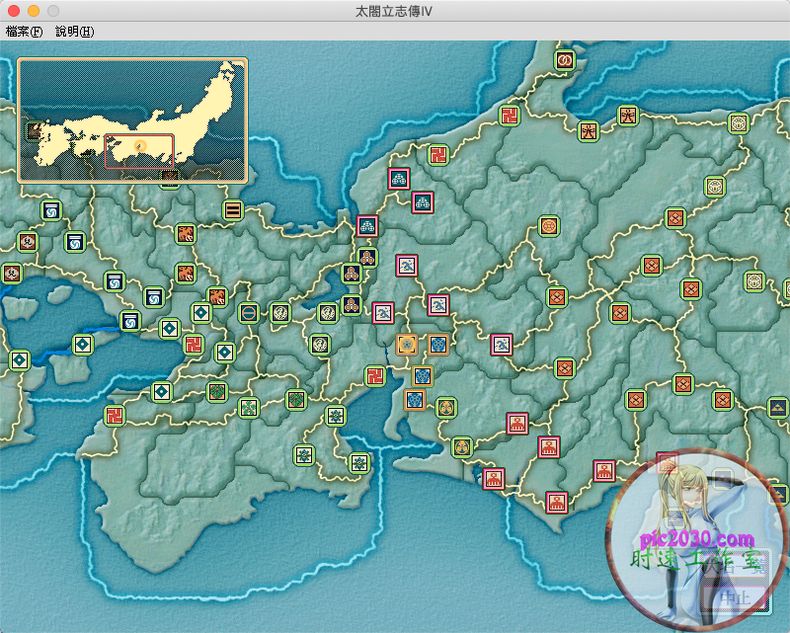Select the easternmost brown tree-crest castle

tap(628, 116)
